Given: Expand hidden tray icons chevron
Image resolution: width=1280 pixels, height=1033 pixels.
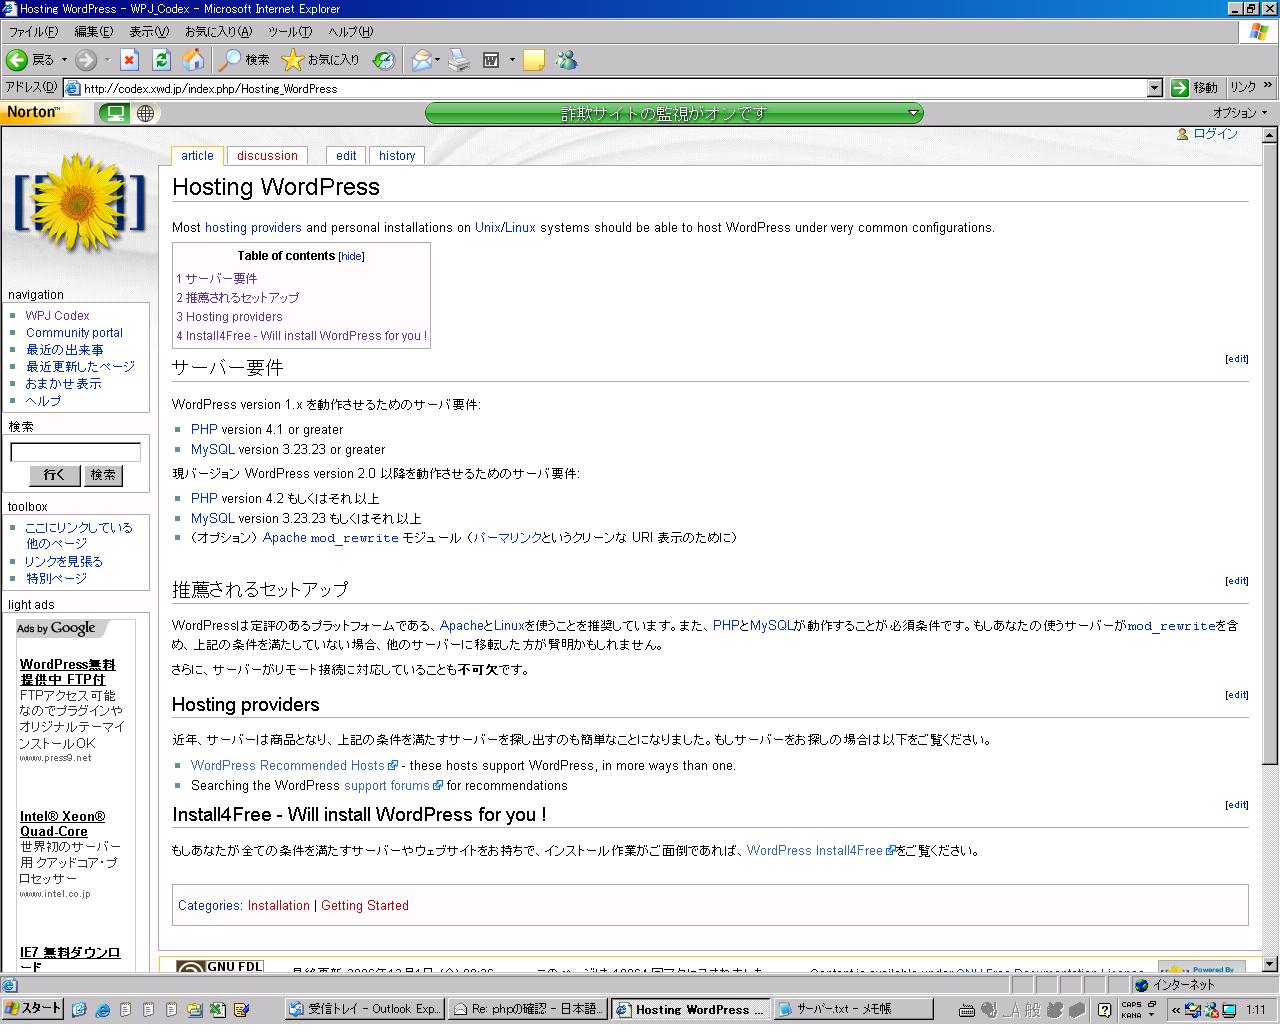Looking at the screenshot, I should 1176,1009.
